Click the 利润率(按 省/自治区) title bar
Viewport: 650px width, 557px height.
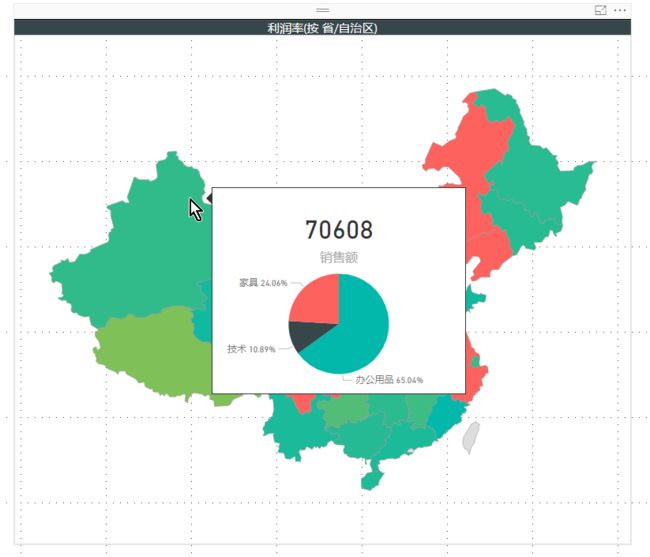(x=323, y=27)
